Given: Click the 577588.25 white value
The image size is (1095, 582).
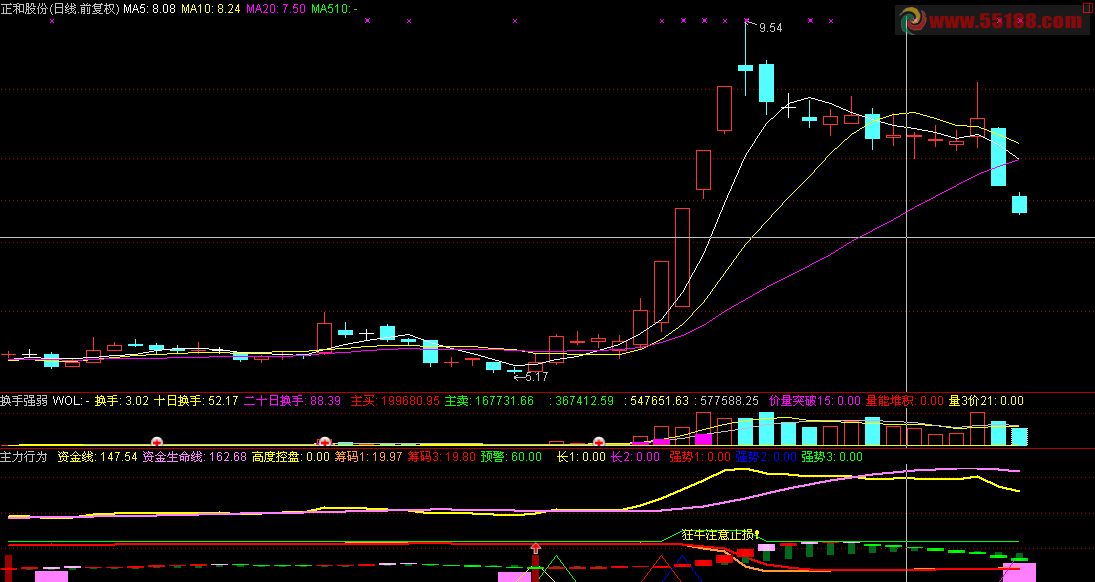Looking at the screenshot, I should tap(727, 401).
